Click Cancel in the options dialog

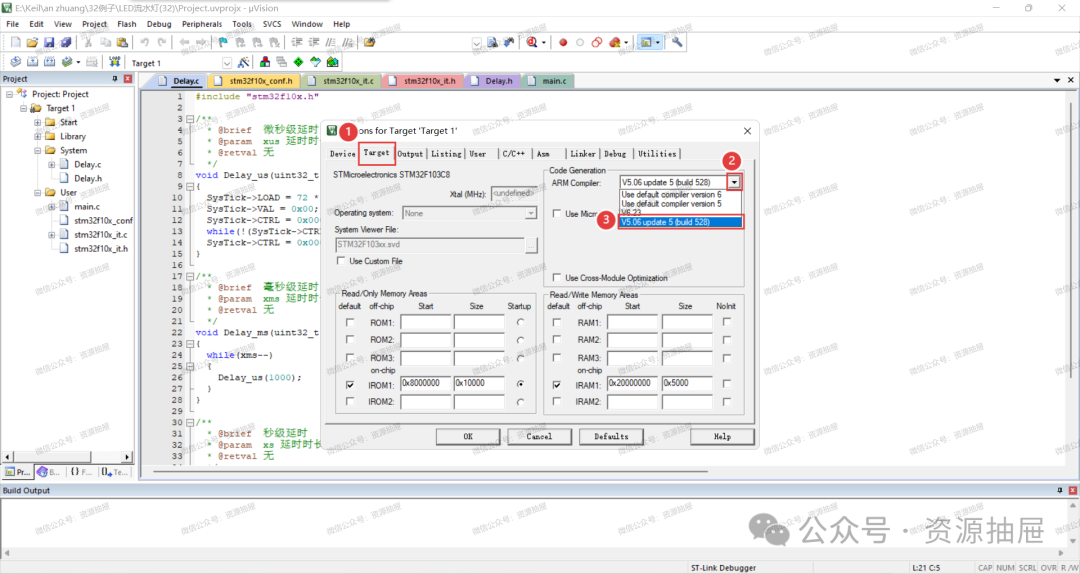coord(539,436)
